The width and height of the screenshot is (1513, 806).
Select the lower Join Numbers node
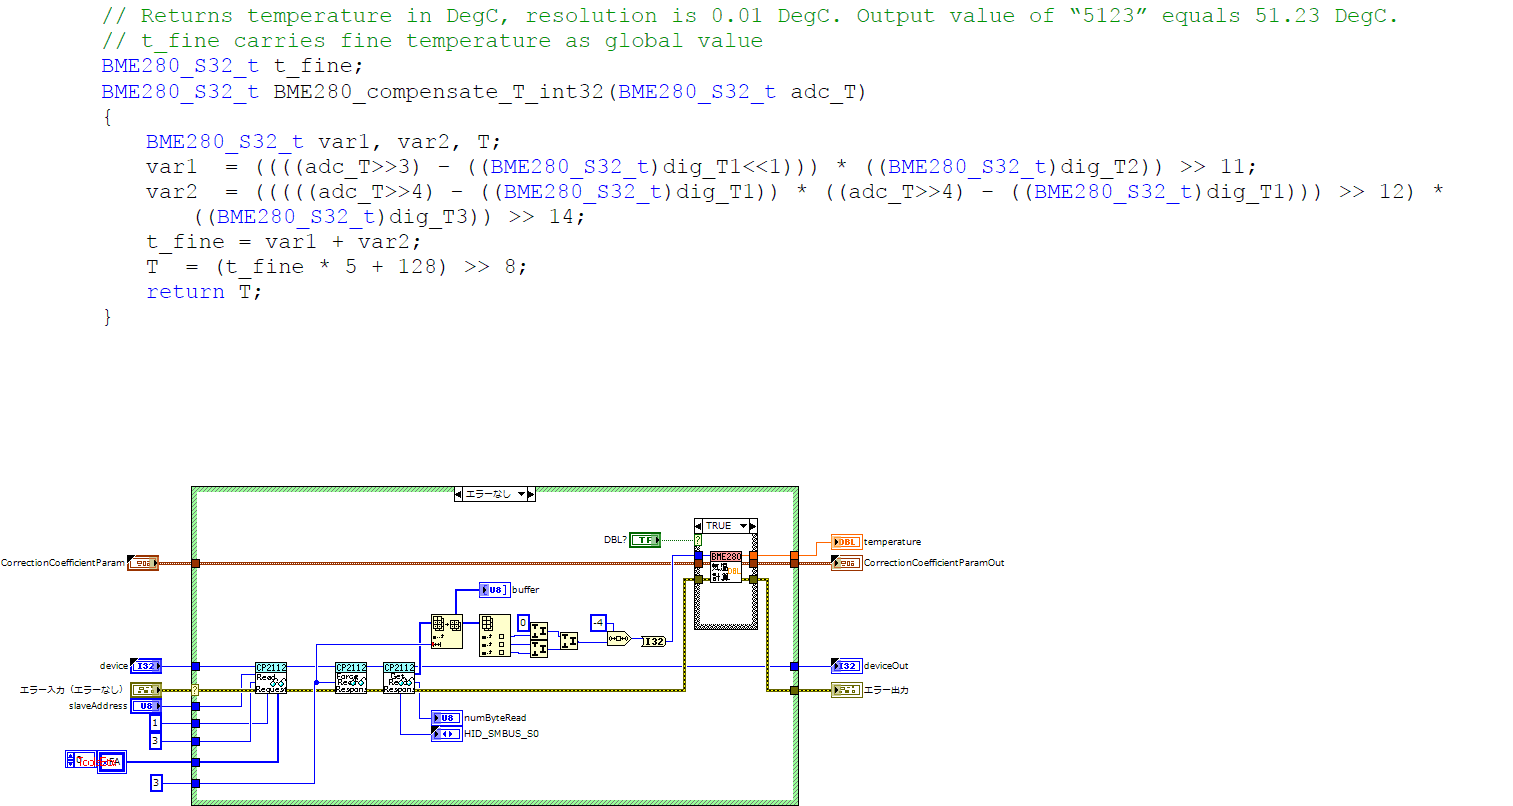click(x=539, y=648)
